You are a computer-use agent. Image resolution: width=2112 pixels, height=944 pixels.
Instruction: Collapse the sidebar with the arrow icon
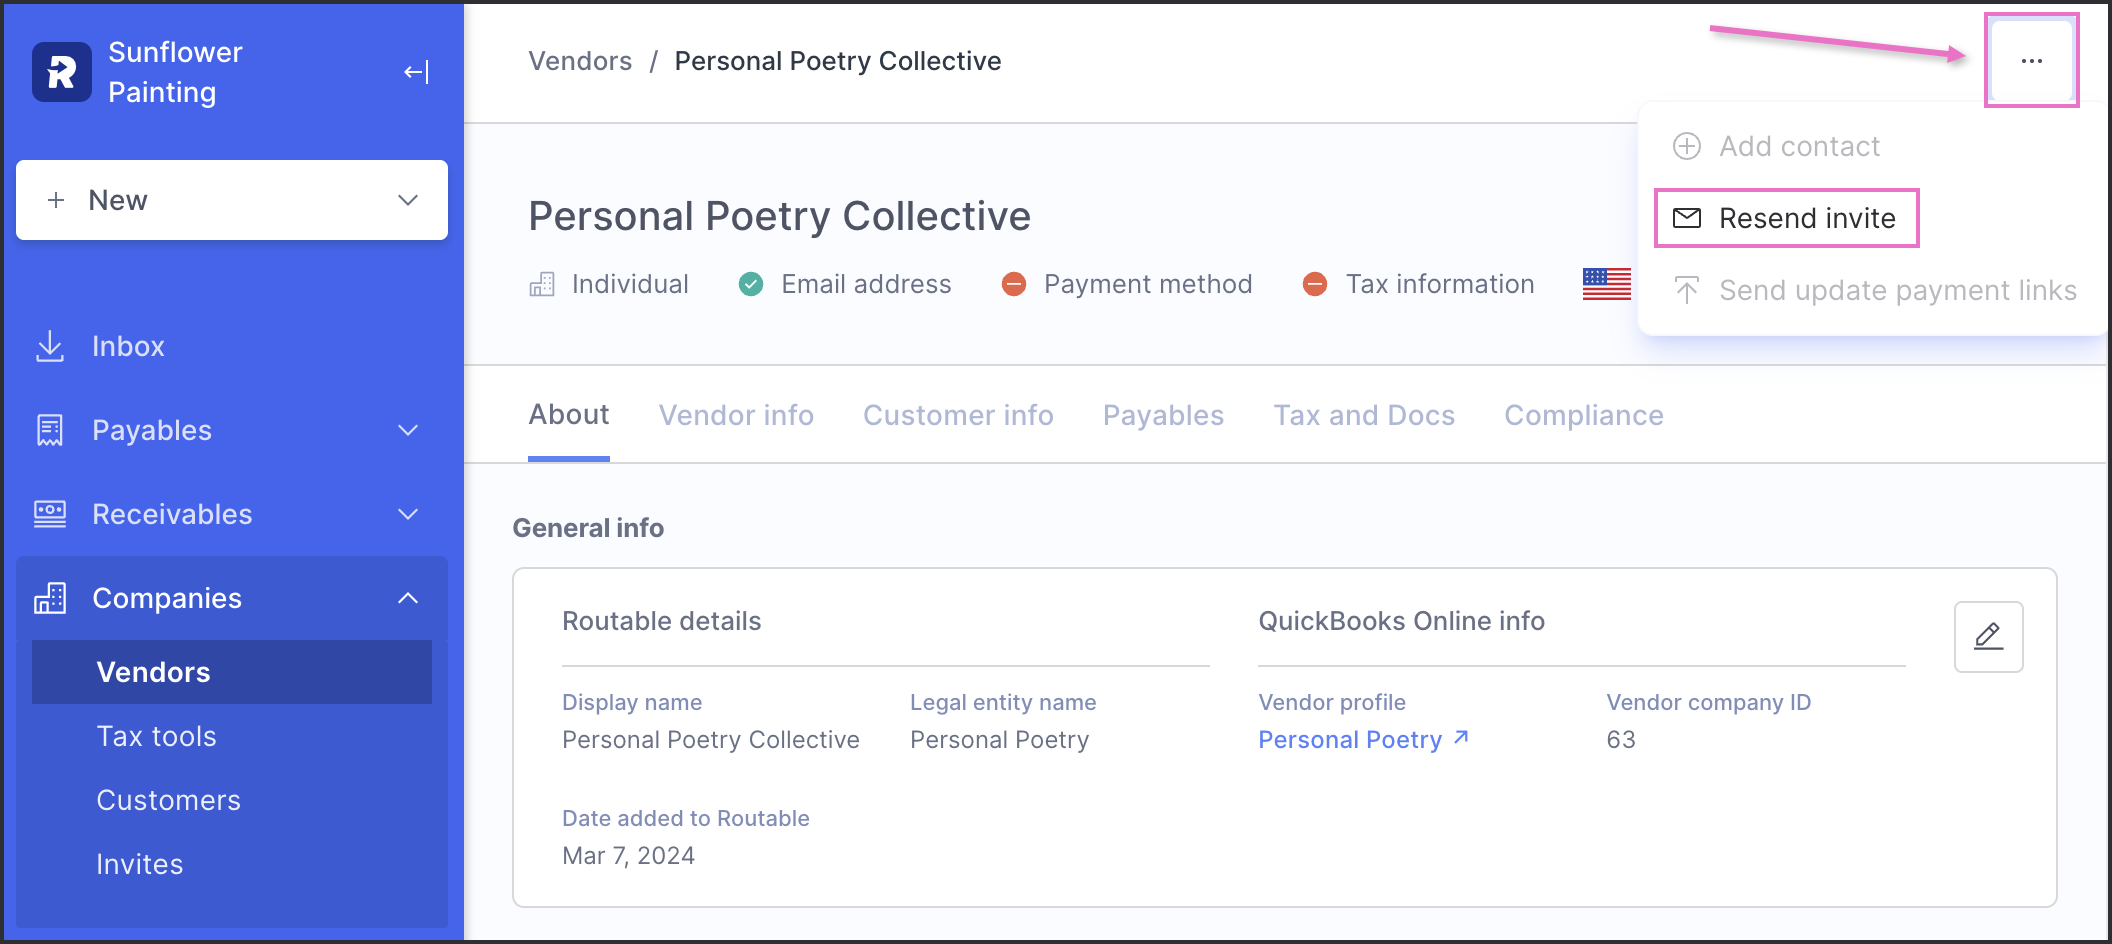point(416,72)
